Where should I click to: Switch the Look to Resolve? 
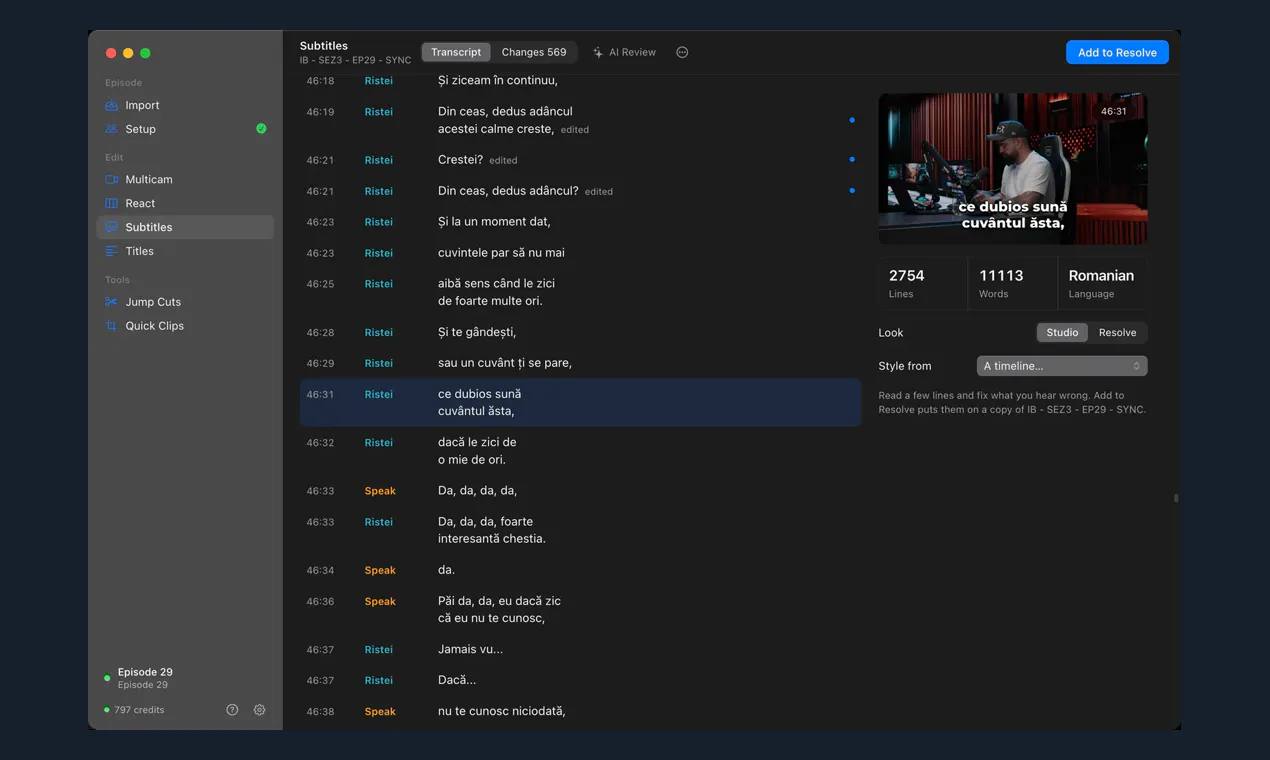(1117, 333)
